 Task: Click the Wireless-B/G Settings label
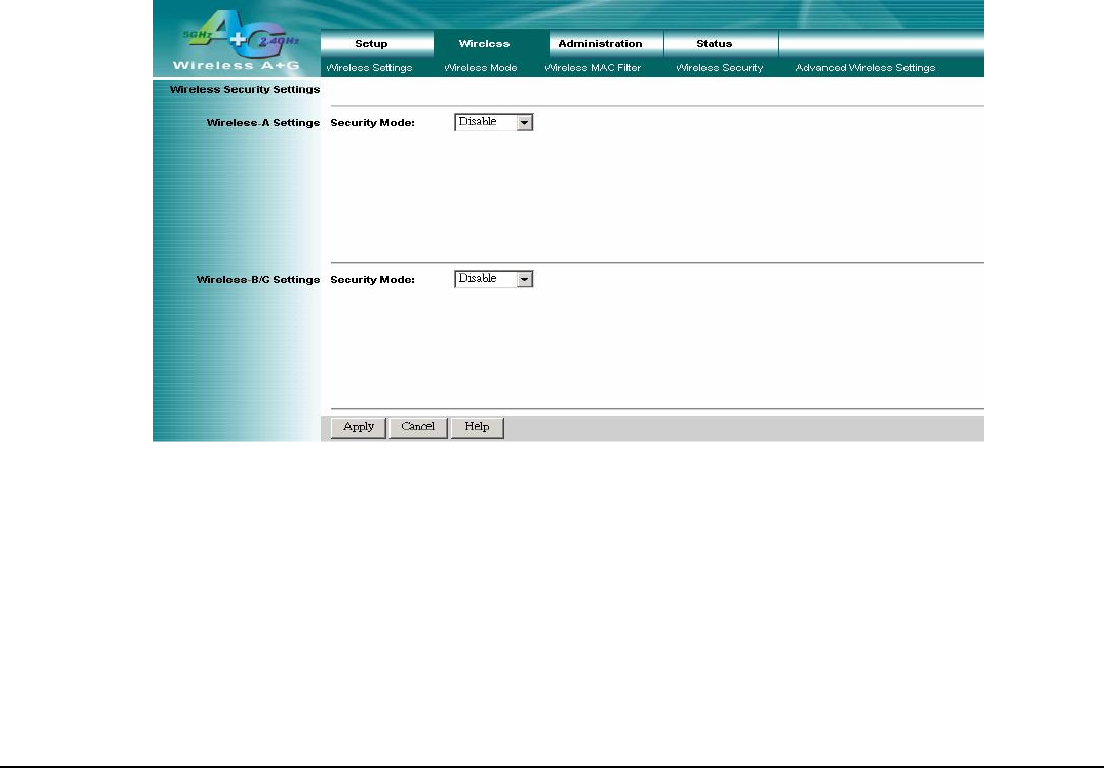[x=258, y=279]
